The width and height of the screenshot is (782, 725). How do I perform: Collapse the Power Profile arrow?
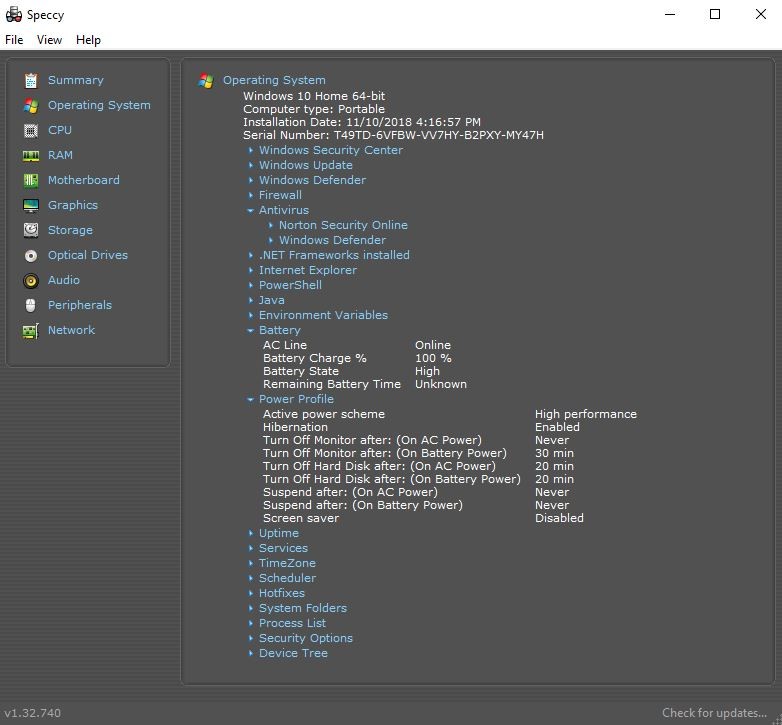coord(250,399)
